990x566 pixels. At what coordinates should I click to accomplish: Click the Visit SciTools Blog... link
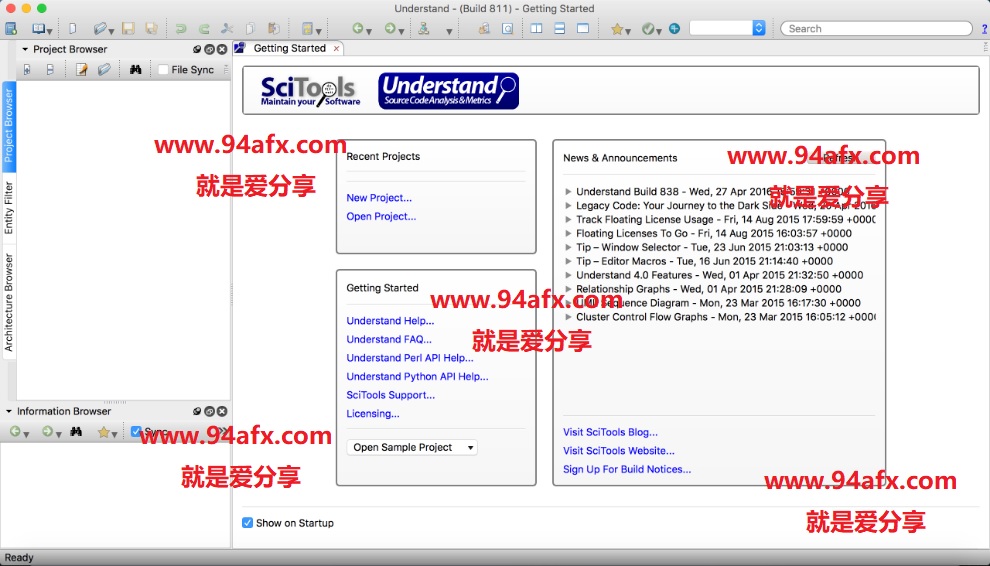pos(611,432)
